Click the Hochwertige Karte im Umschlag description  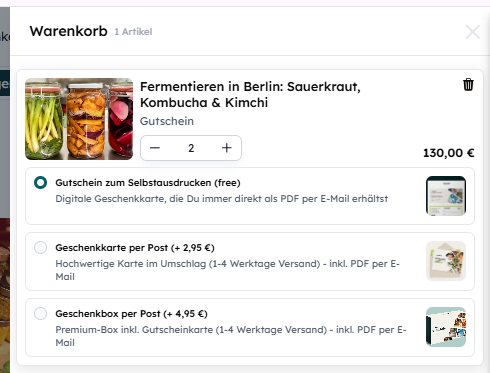(x=227, y=270)
